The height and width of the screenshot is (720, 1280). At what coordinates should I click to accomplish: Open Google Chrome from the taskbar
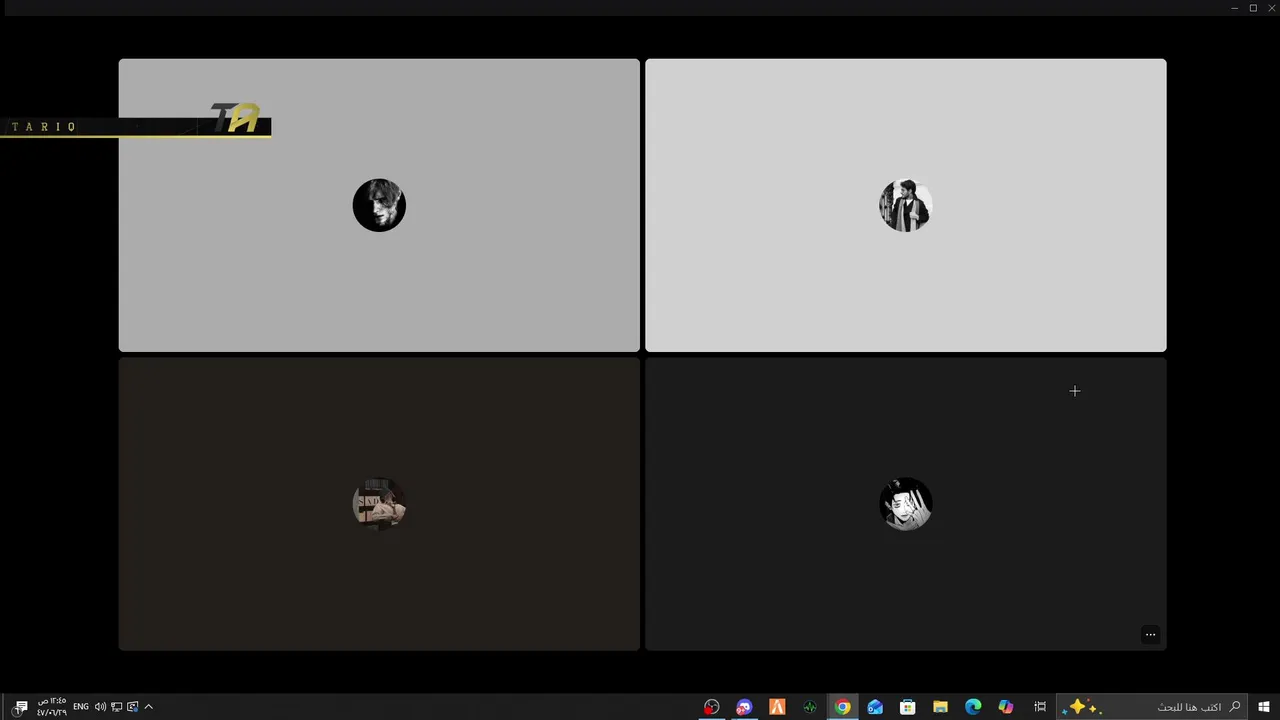(x=843, y=707)
